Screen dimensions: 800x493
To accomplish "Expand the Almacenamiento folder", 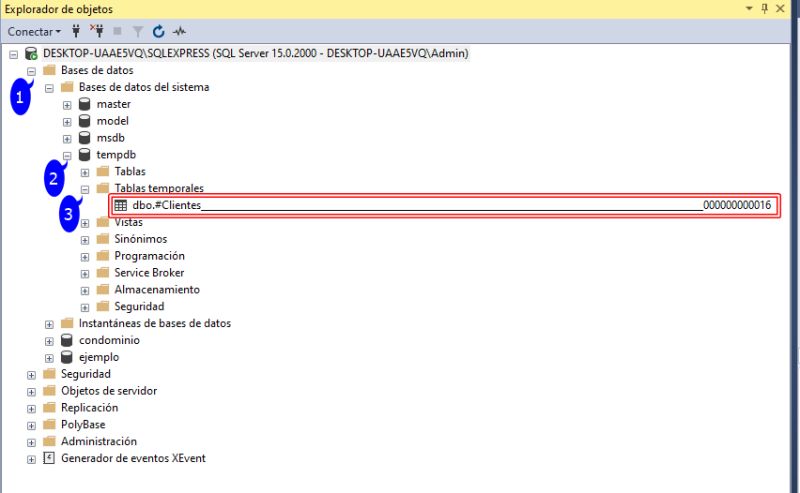I will pos(85,290).
